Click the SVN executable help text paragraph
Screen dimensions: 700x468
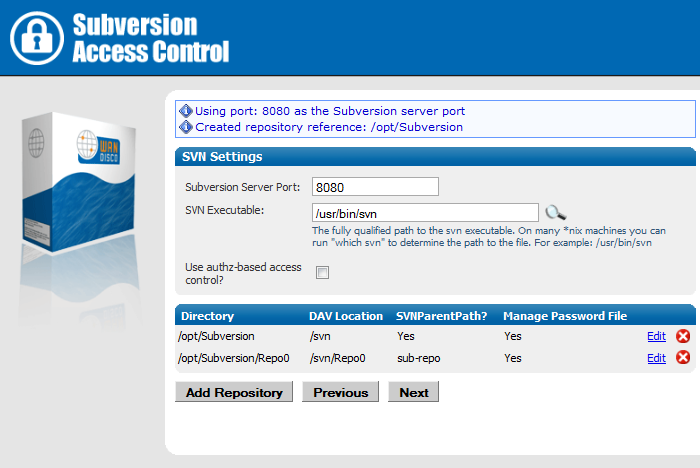[489, 237]
